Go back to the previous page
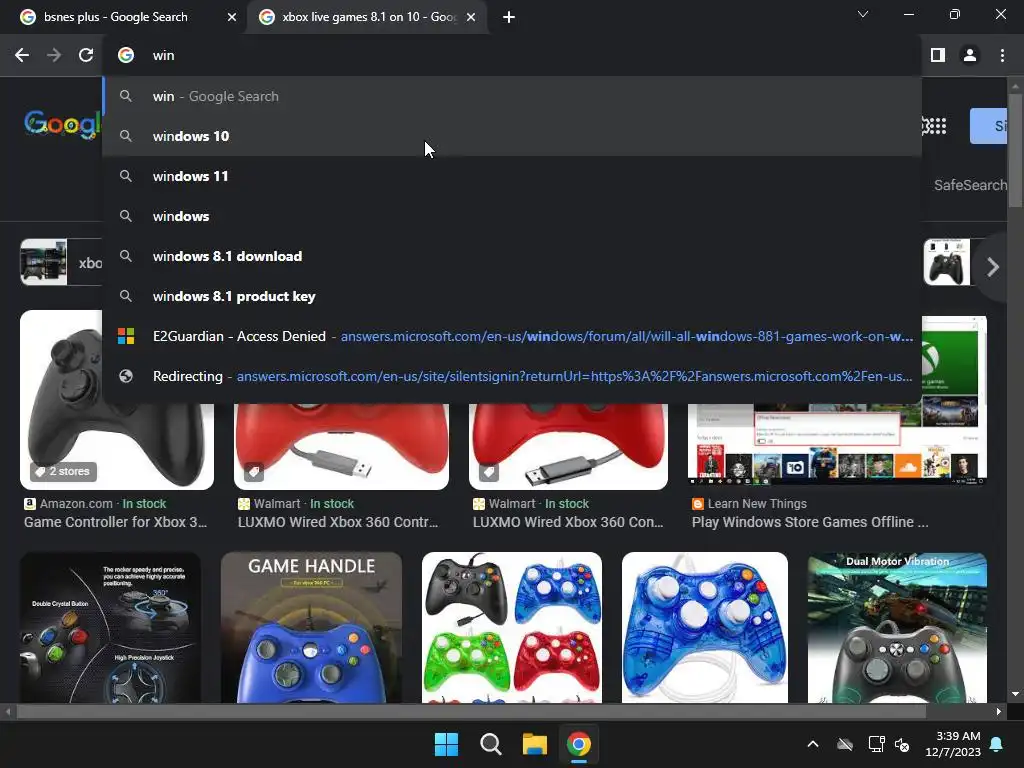The image size is (1024, 768). pyautogui.click(x=22, y=56)
